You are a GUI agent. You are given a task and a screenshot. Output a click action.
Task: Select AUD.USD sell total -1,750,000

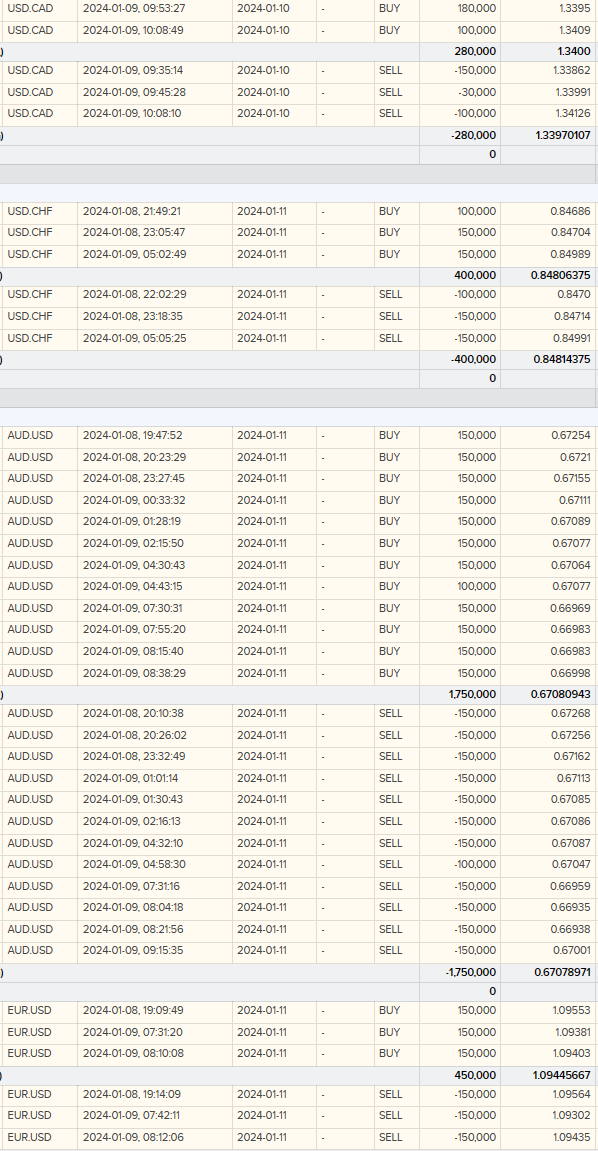click(470, 972)
